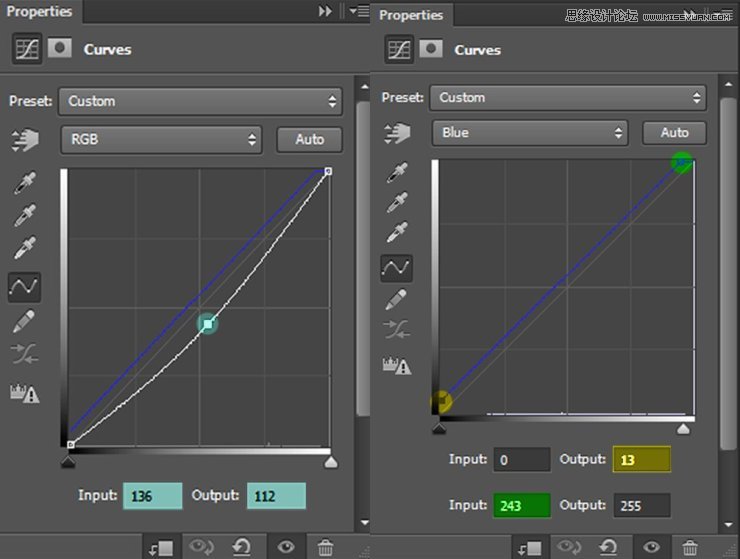Click Input field showing 136

coord(152,496)
